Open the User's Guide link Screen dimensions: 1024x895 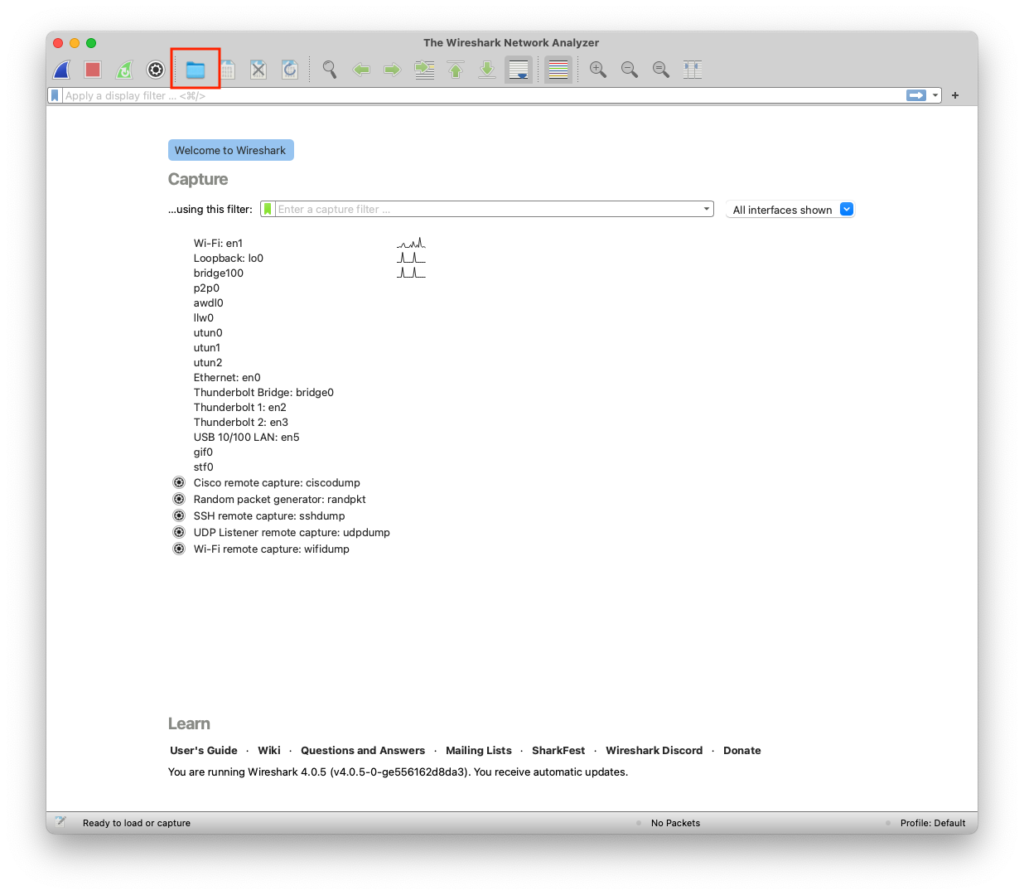click(203, 750)
